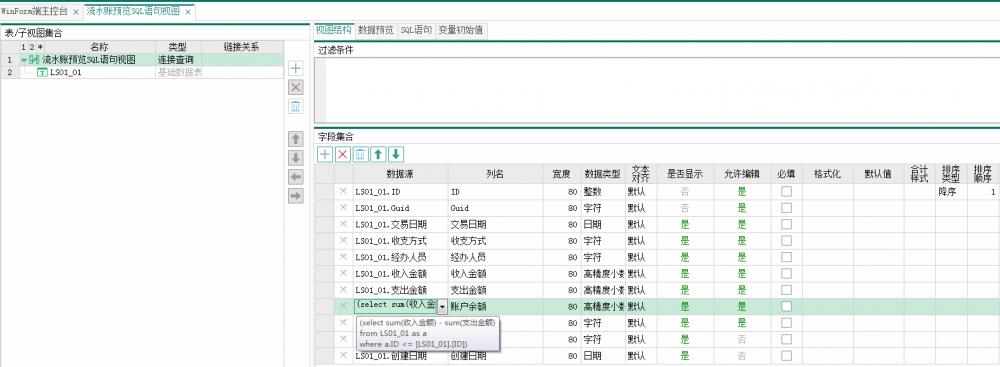Remove the 账户余额 field row

[x=343, y=306]
